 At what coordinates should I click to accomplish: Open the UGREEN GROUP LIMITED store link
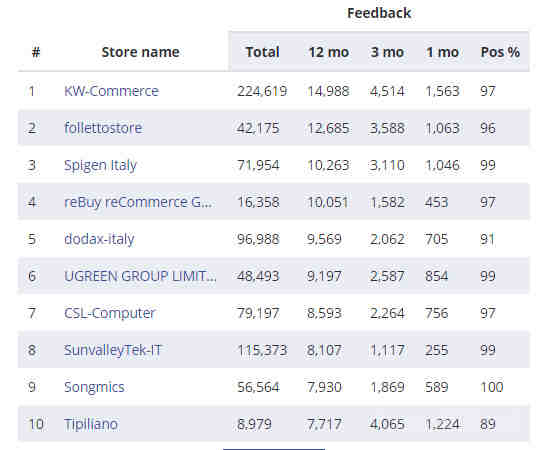click(x=140, y=276)
